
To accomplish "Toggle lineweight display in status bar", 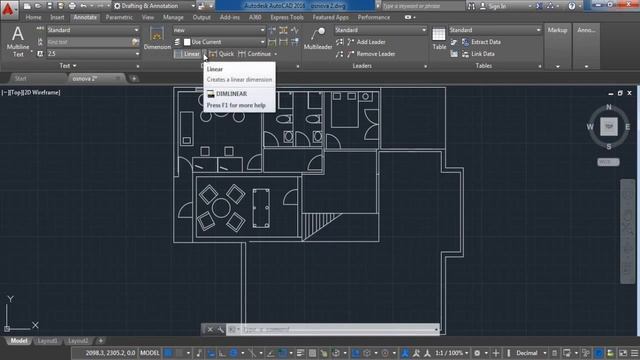I will [x=300, y=353].
